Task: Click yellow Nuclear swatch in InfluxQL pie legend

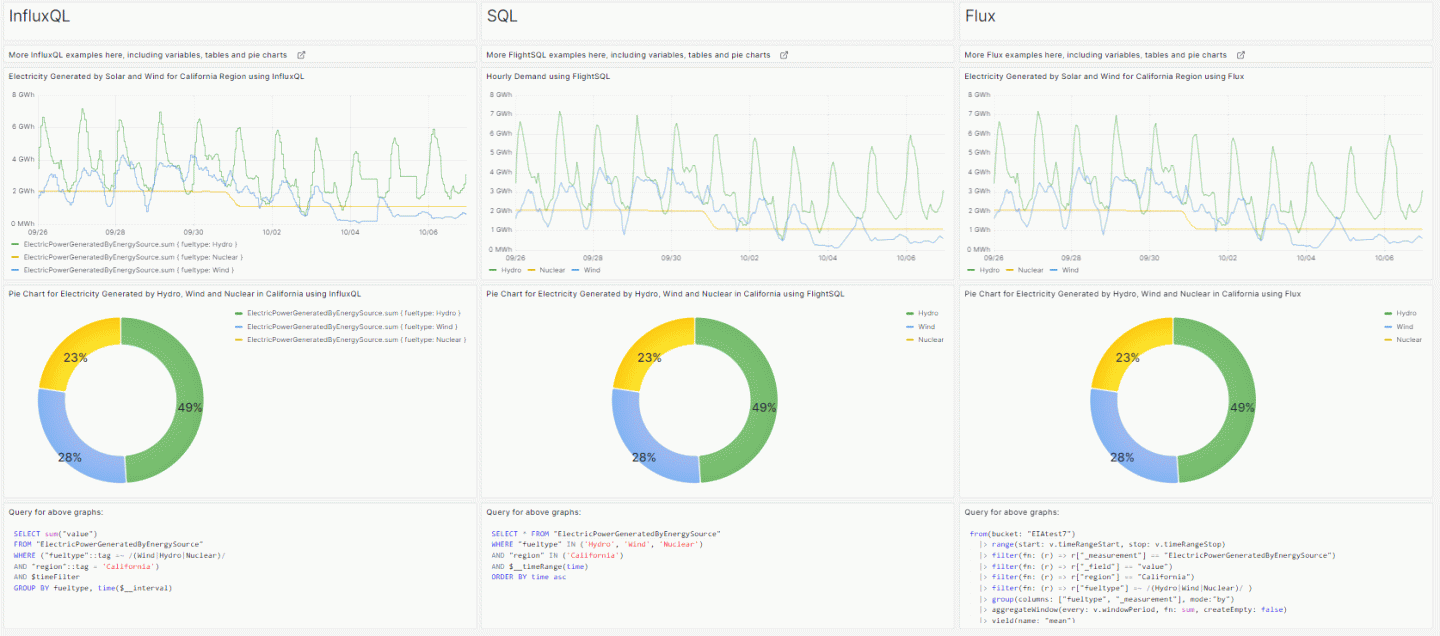Action: tap(237, 340)
